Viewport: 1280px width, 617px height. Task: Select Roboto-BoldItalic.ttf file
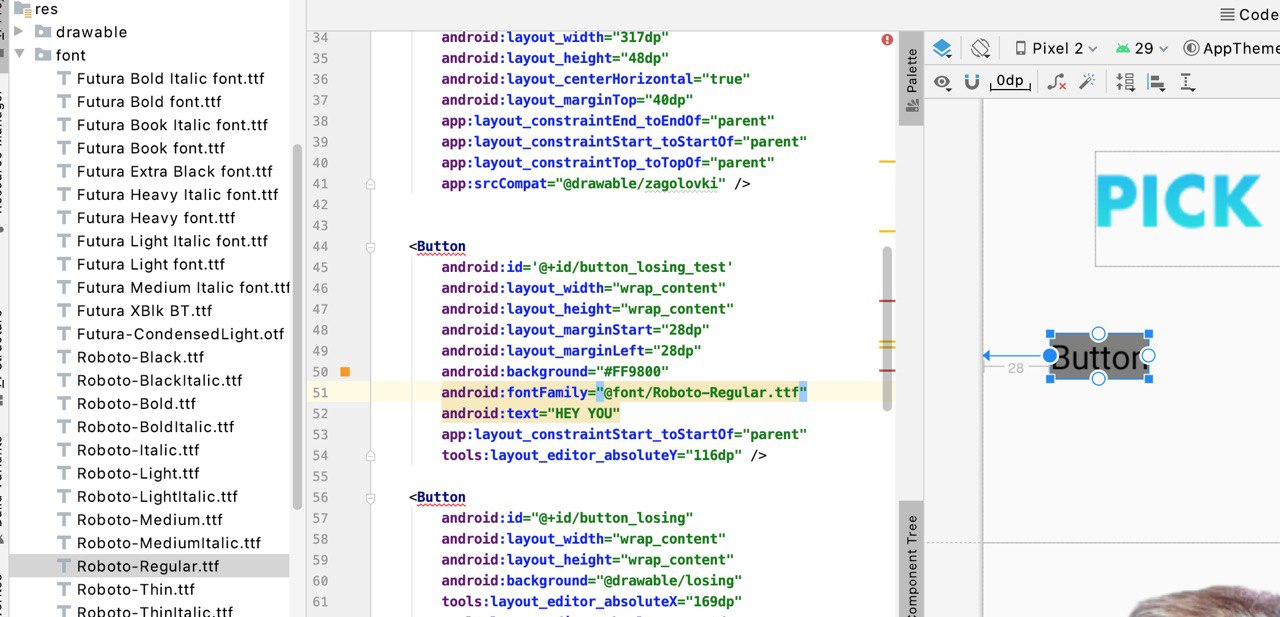pyautogui.click(x=155, y=426)
